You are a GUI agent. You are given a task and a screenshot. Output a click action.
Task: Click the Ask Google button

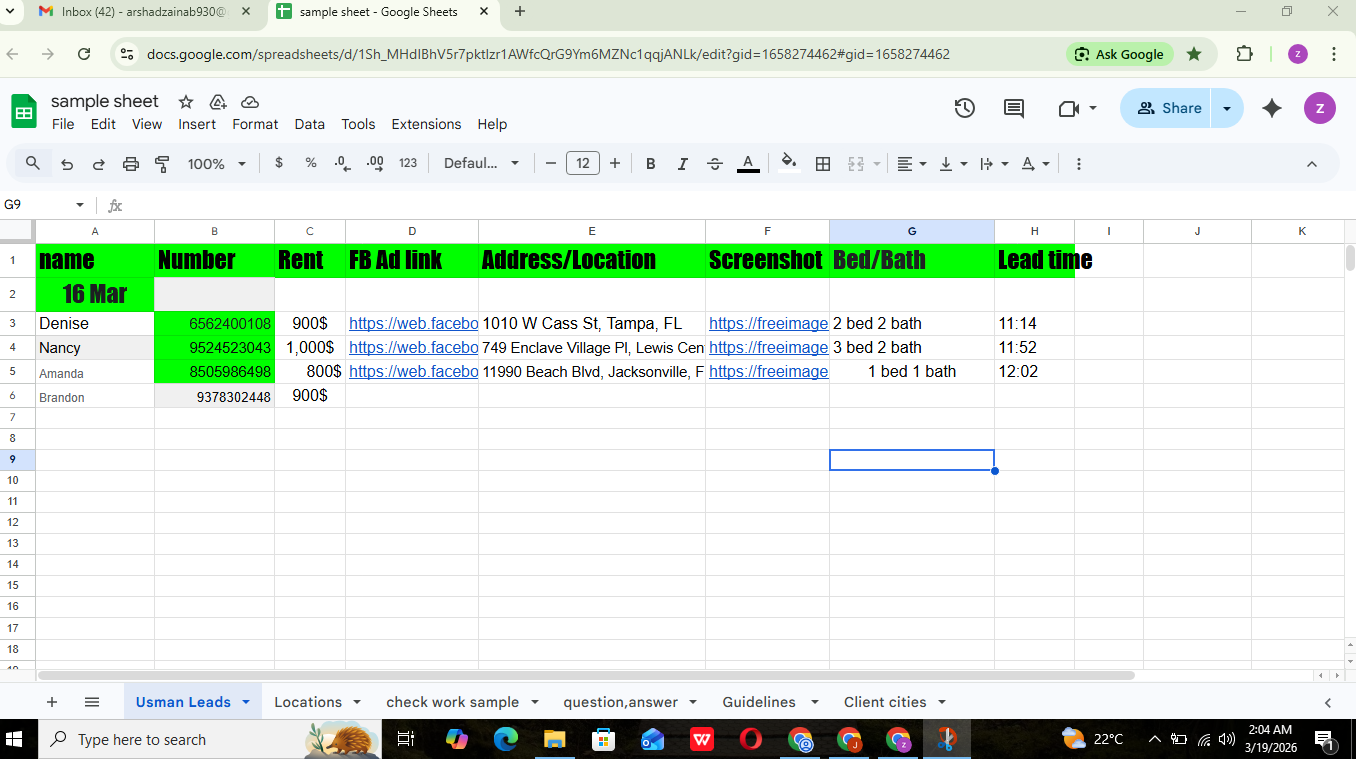tap(1119, 54)
